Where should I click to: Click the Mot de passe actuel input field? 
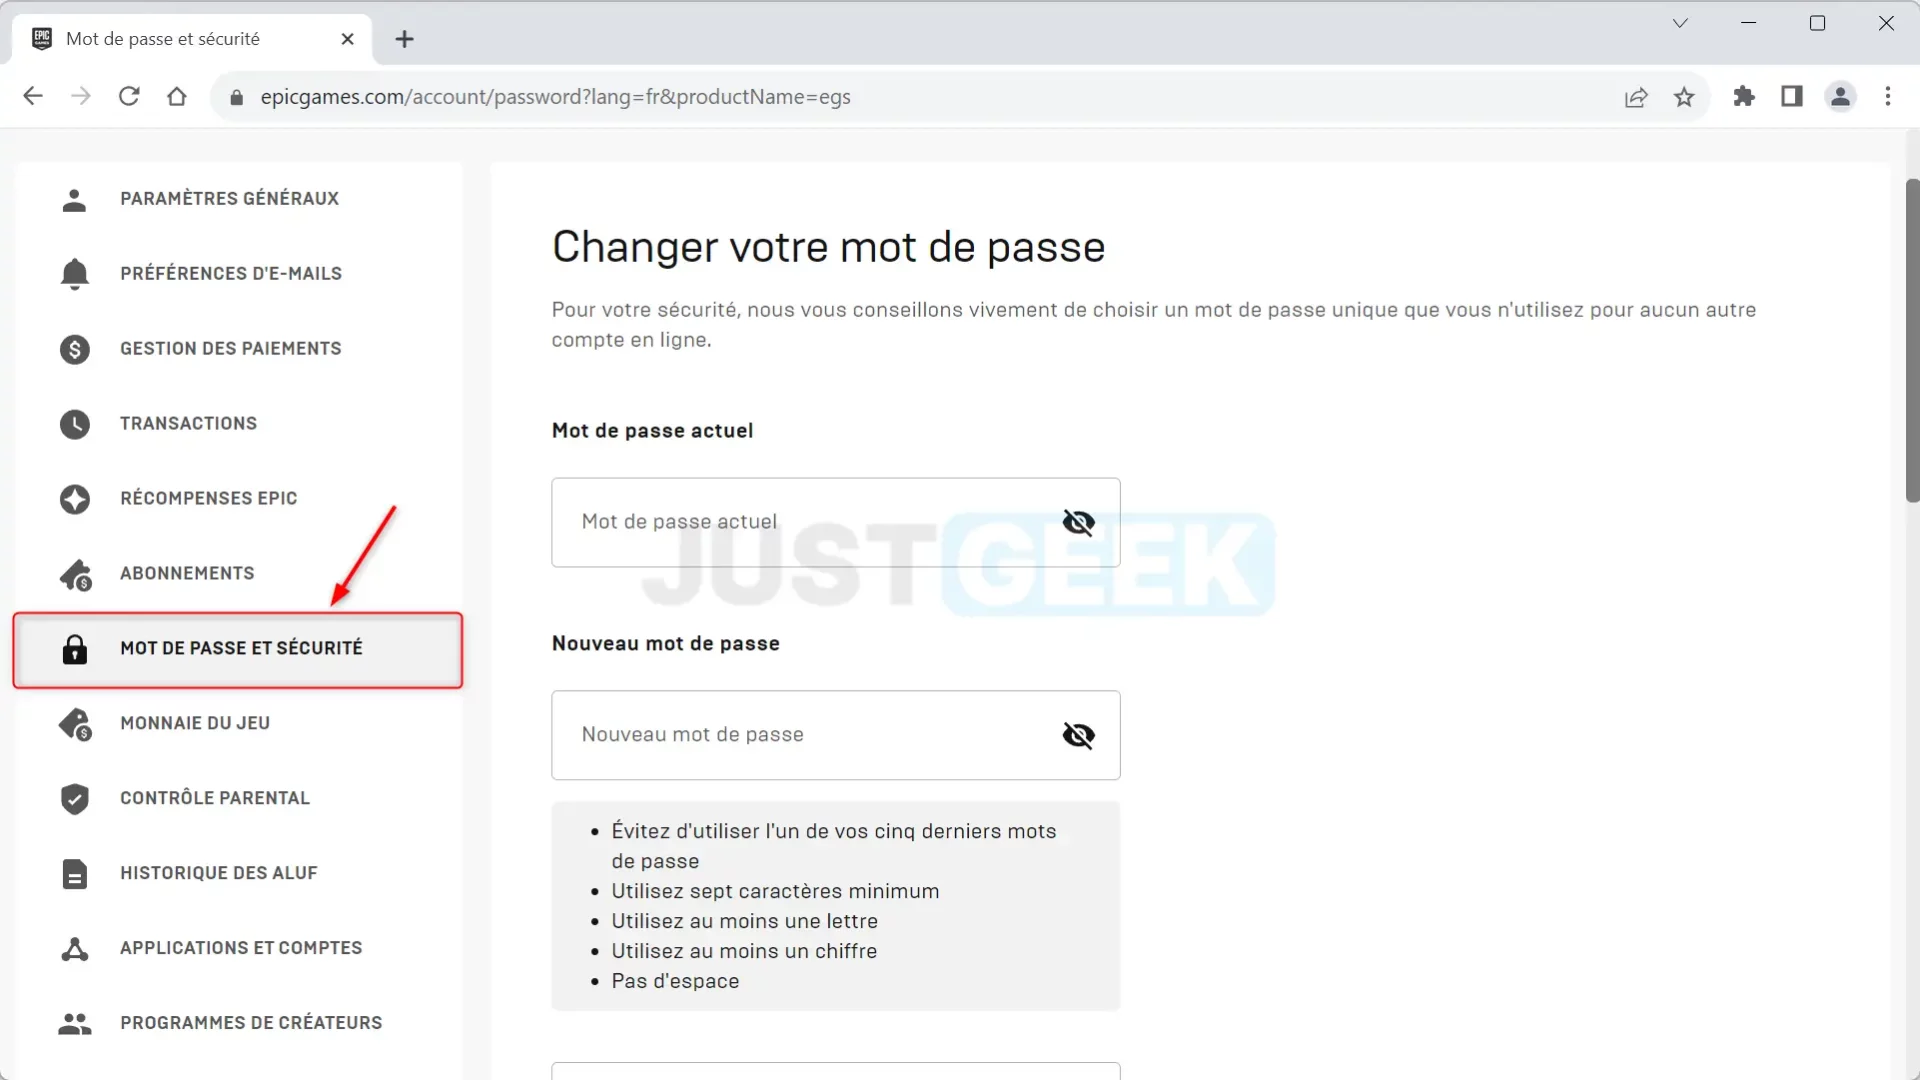(836, 521)
